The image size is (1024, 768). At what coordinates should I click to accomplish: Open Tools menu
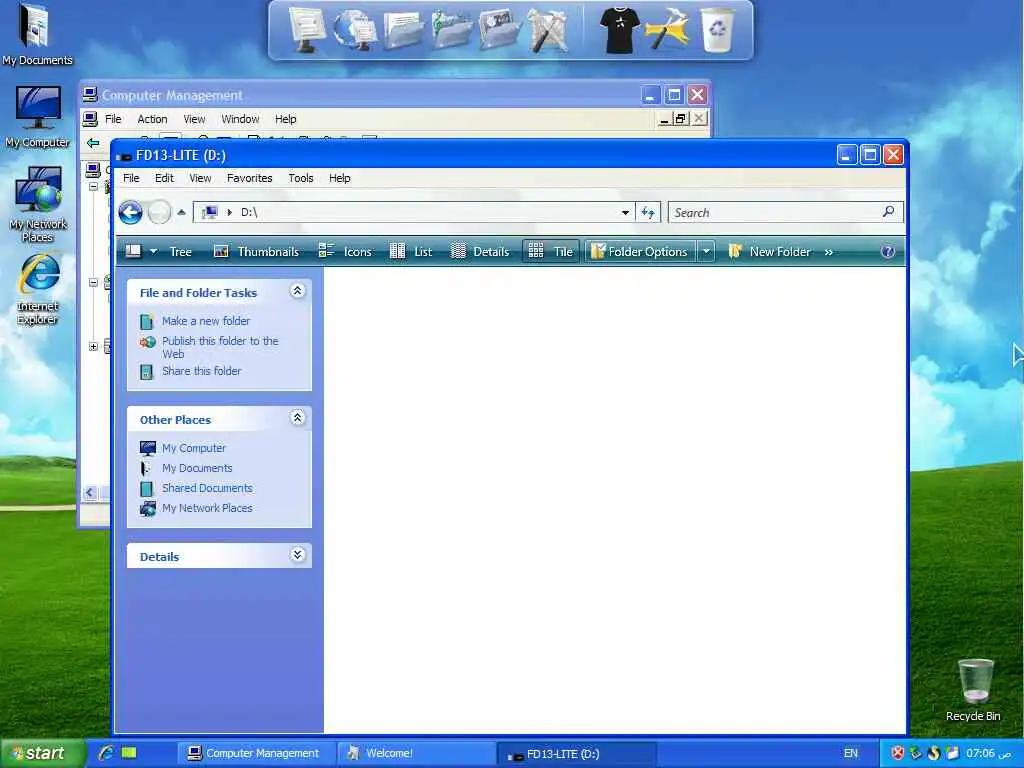(301, 178)
